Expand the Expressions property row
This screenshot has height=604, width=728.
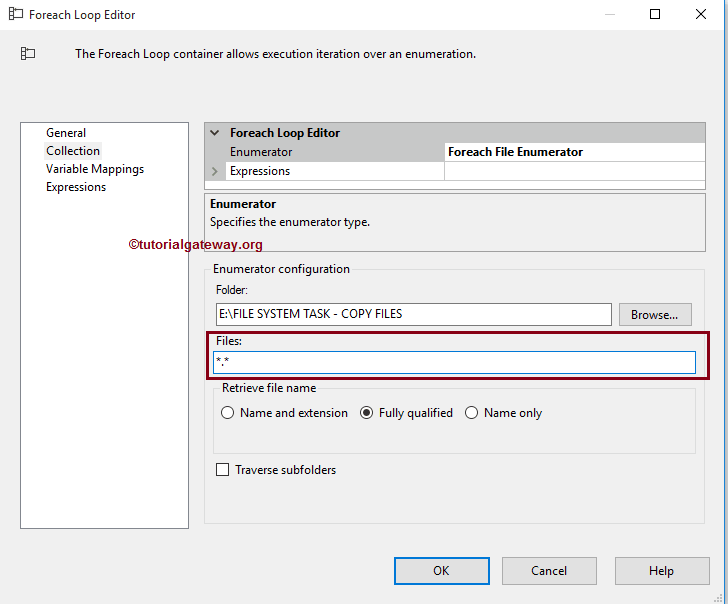[x=214, y=171]
